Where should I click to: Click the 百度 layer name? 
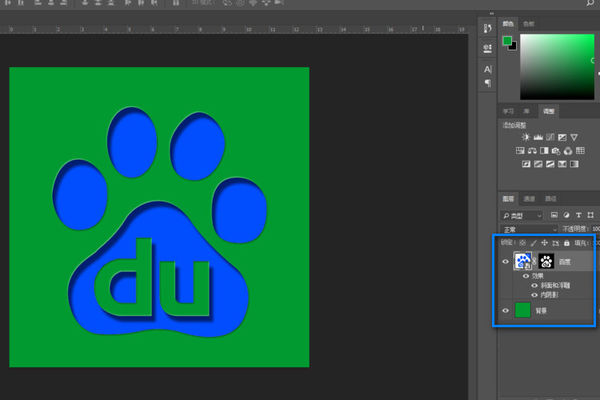pyautogui.click(x=565, y=262)
